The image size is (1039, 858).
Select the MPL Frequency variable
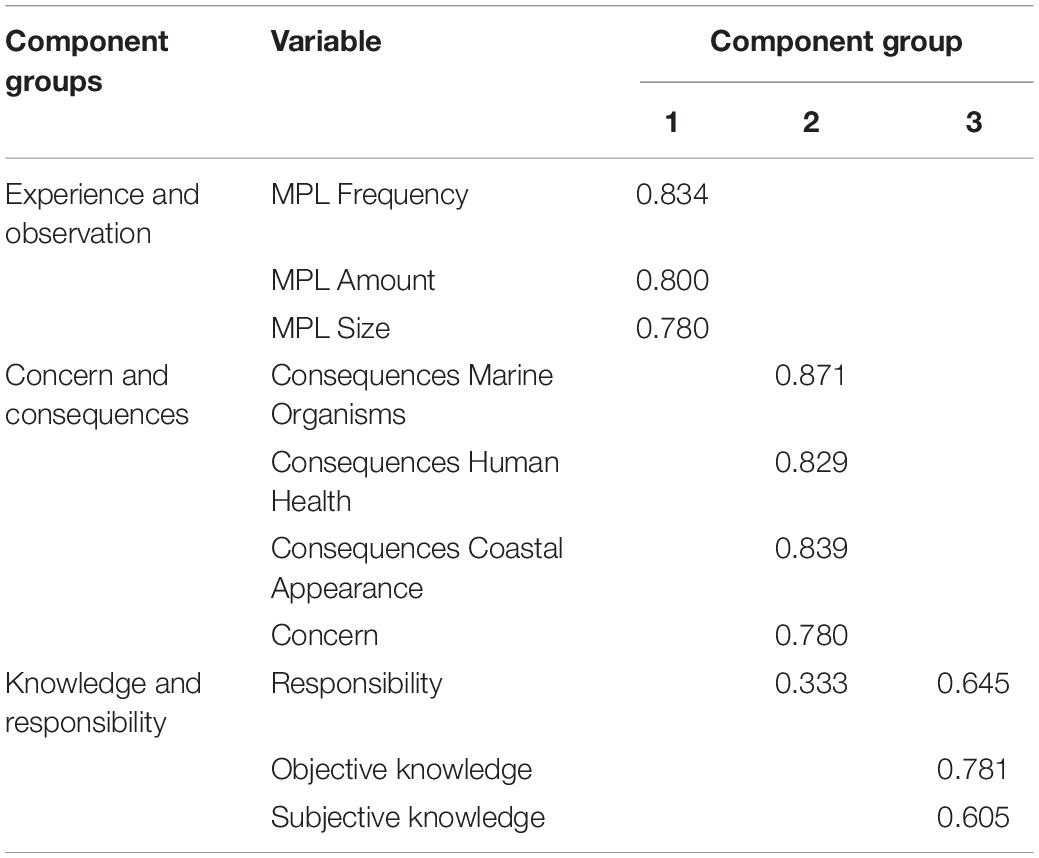pos(370,195)
